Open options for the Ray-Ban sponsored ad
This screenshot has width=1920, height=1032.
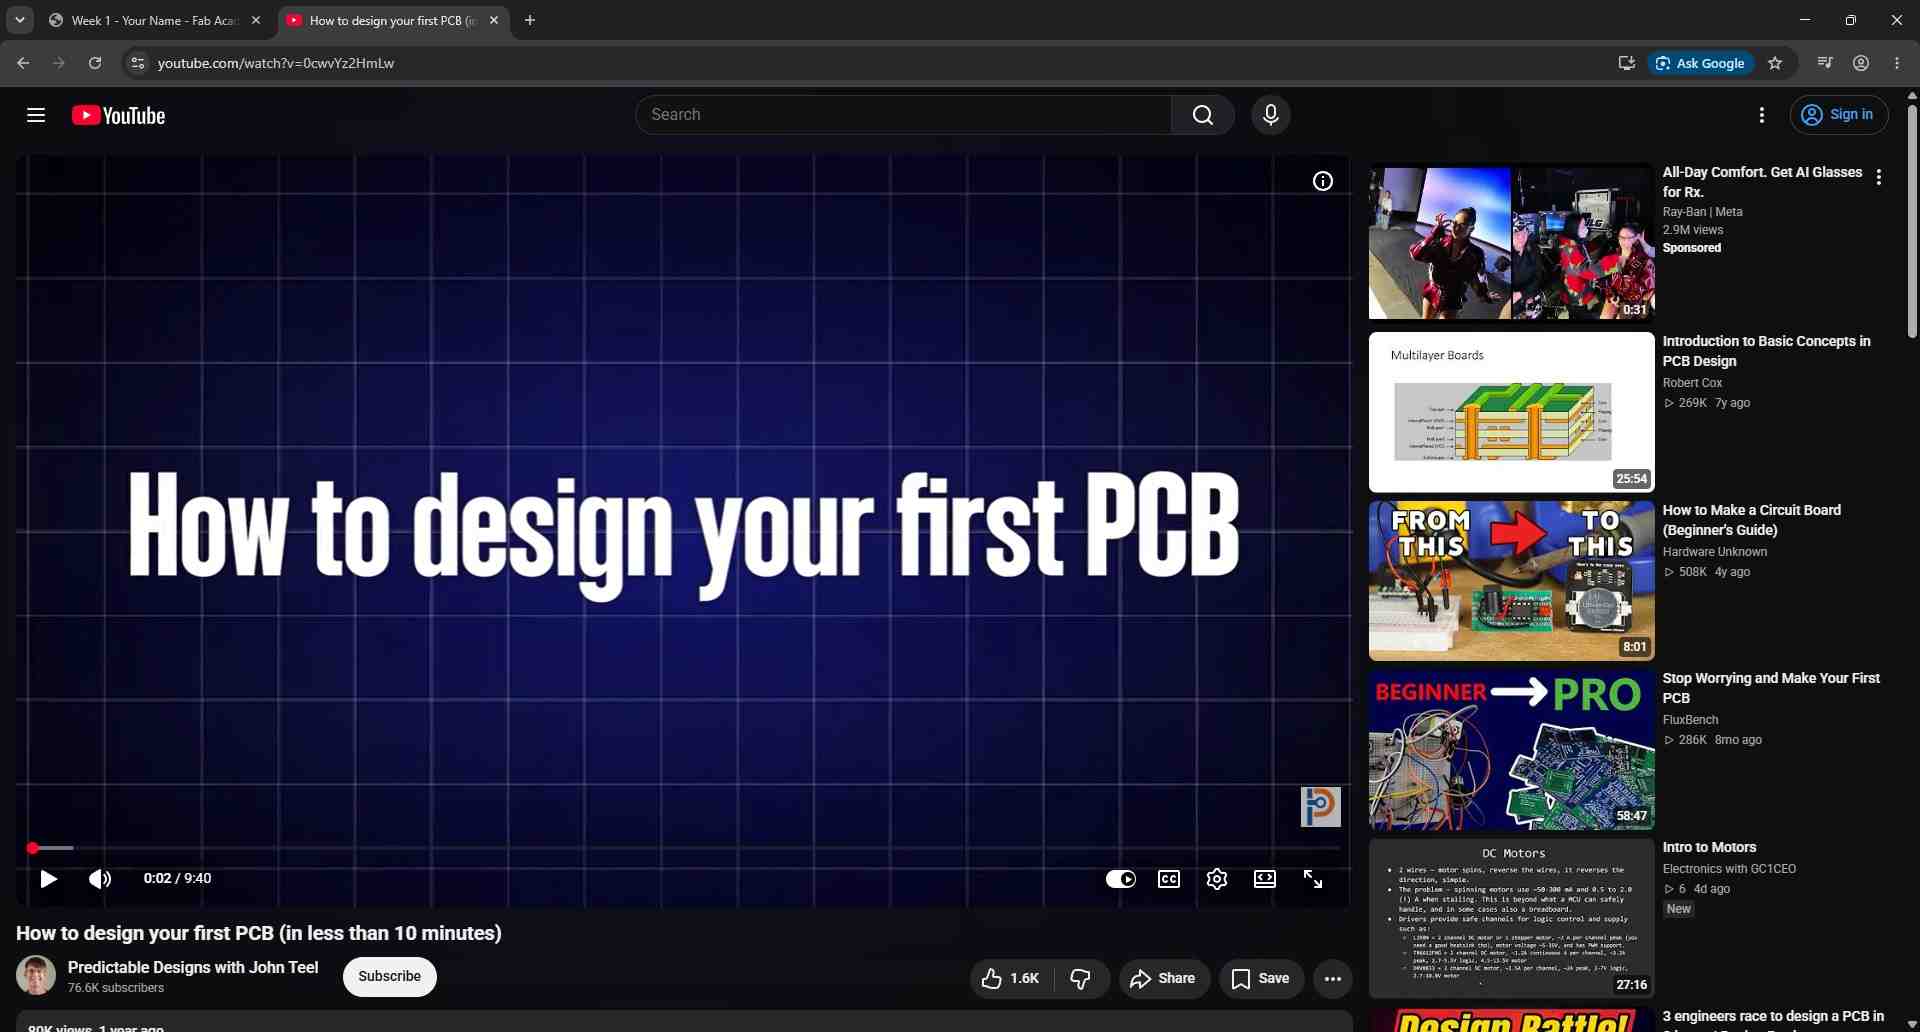[x=1879, y=177]
